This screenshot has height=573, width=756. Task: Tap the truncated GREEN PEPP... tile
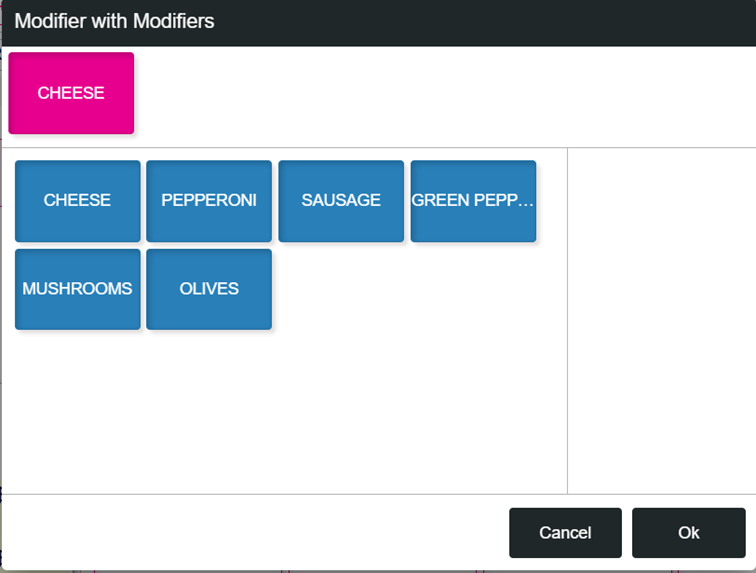[473, 201]
